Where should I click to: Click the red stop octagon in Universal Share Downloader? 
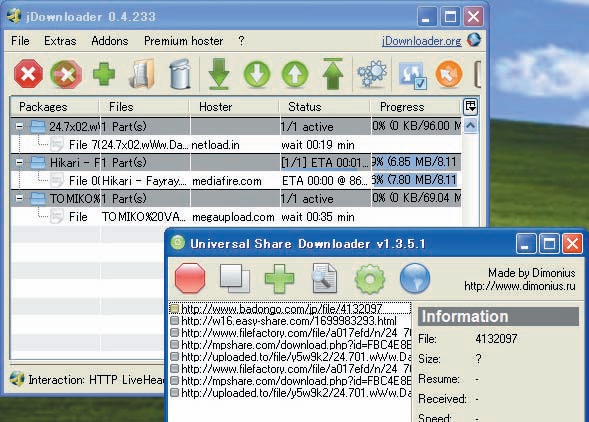pyautogui.click(x=190, y=278)
